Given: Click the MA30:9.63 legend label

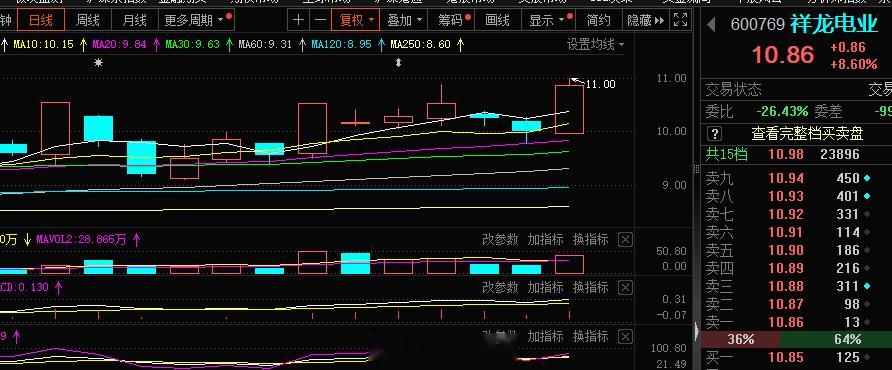Looking at the screenshot, I should click(192, 44).
